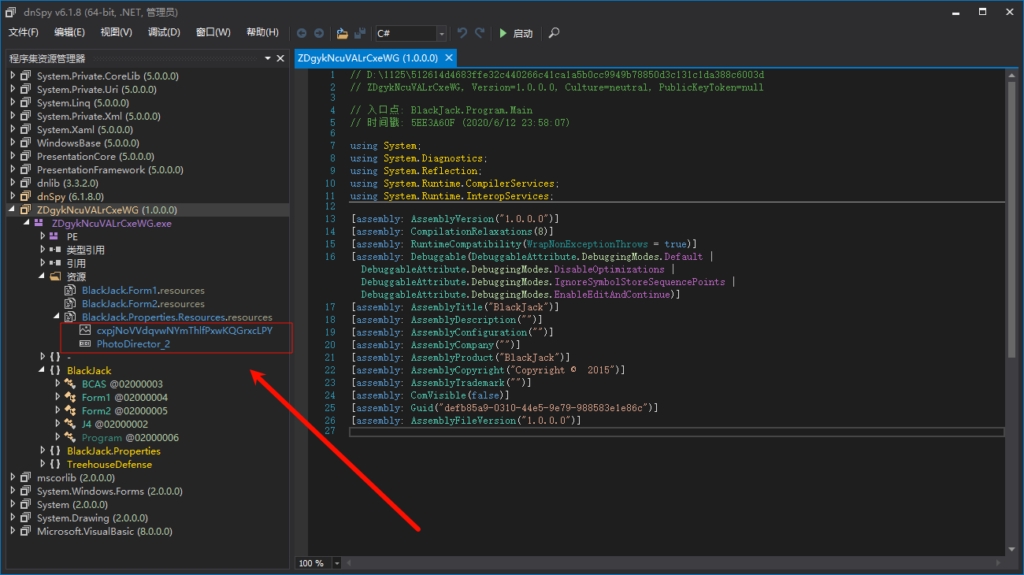Open the 窗口(W) menu
Viewport: 1024px width, 575px height.
[x=213, y=32]
